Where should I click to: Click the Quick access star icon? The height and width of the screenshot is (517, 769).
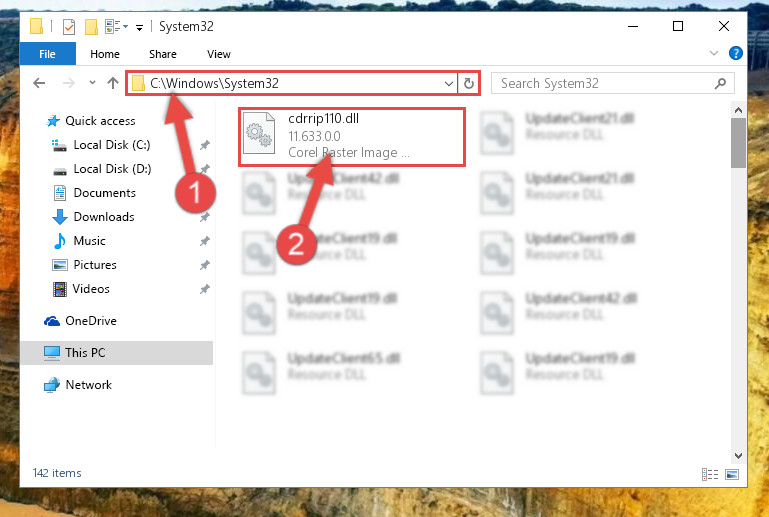pyautogui.click(x=53, y=121)
